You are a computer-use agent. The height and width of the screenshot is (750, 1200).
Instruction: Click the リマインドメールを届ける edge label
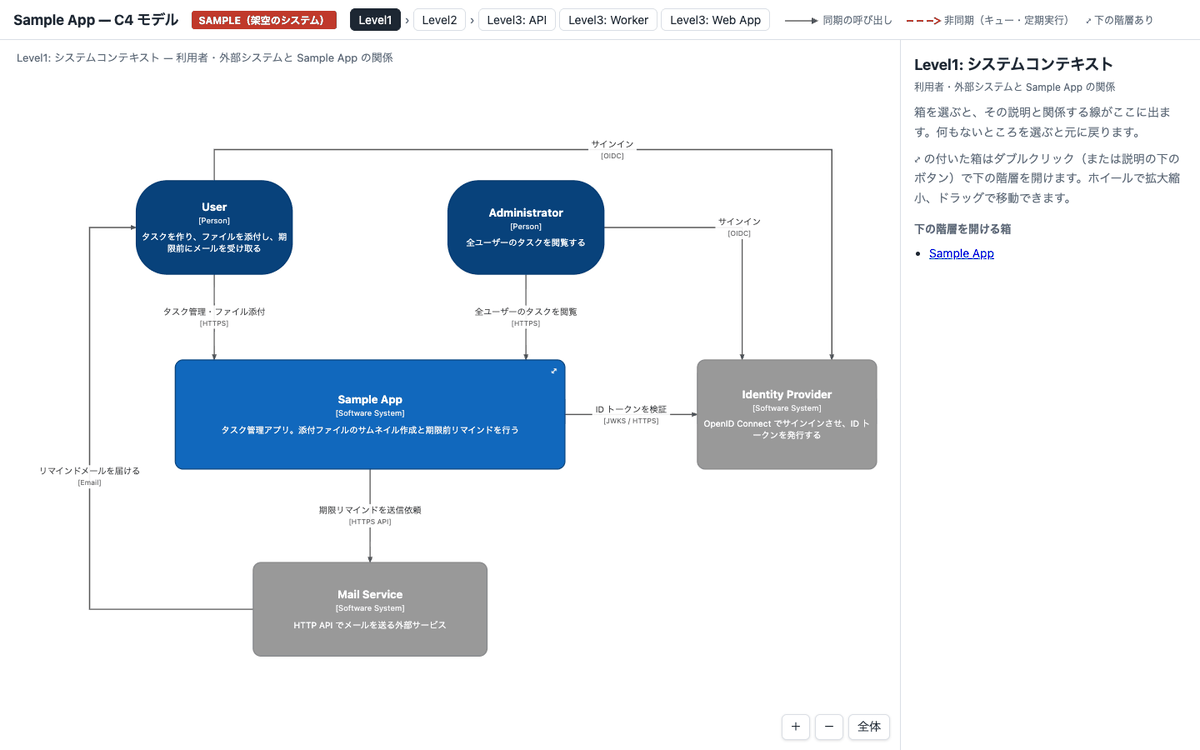90,470
